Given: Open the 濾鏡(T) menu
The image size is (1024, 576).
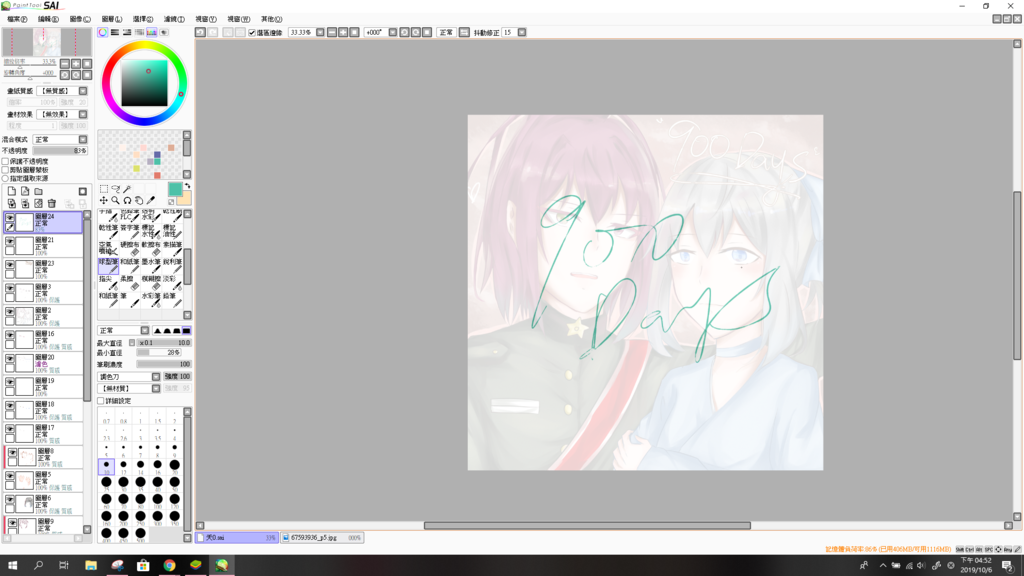Looking at the screenshot, I should (x=174, y=19).
